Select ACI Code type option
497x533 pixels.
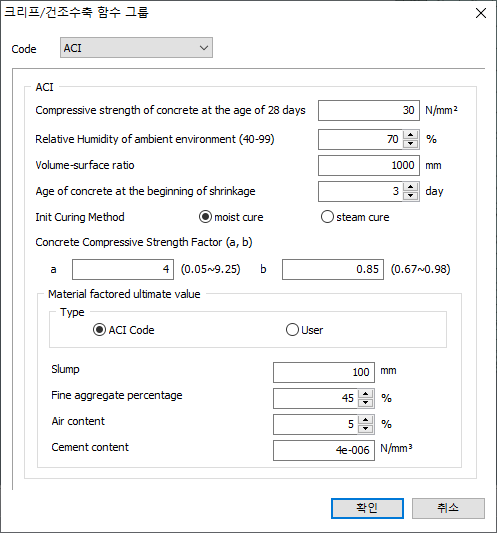(123, 330)
